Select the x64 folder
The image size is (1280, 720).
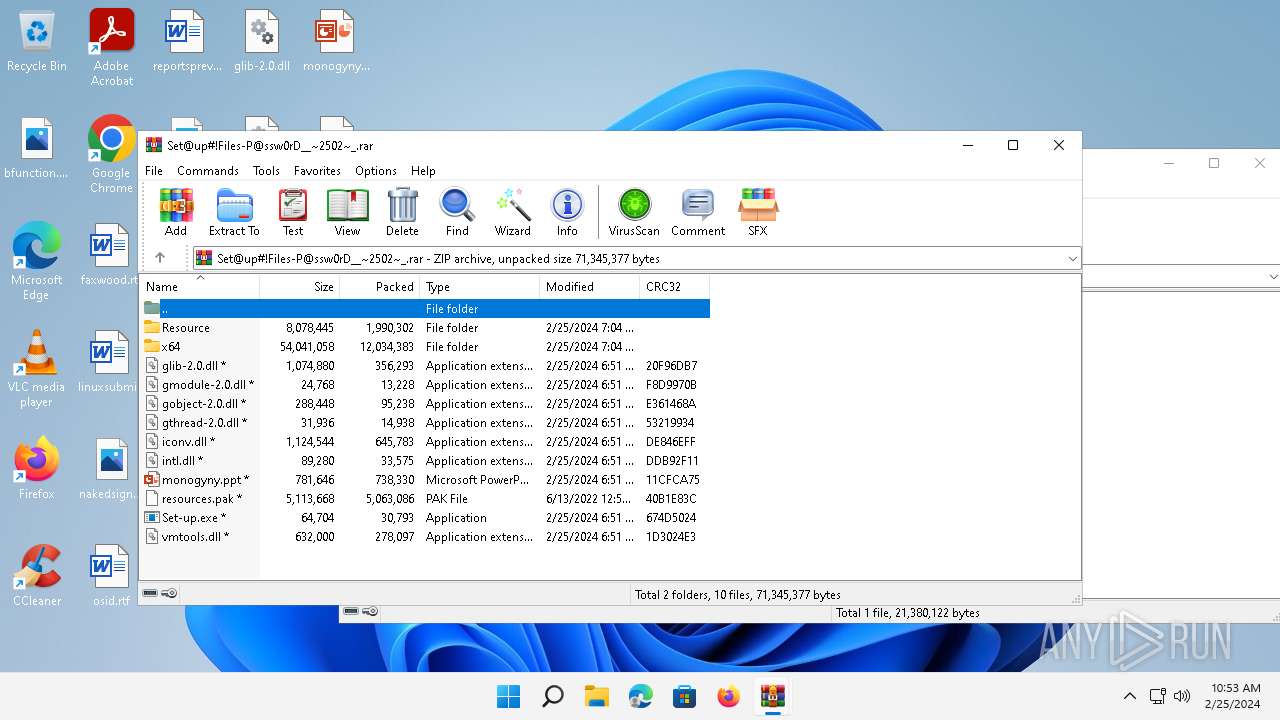click(x=425, y=347)
